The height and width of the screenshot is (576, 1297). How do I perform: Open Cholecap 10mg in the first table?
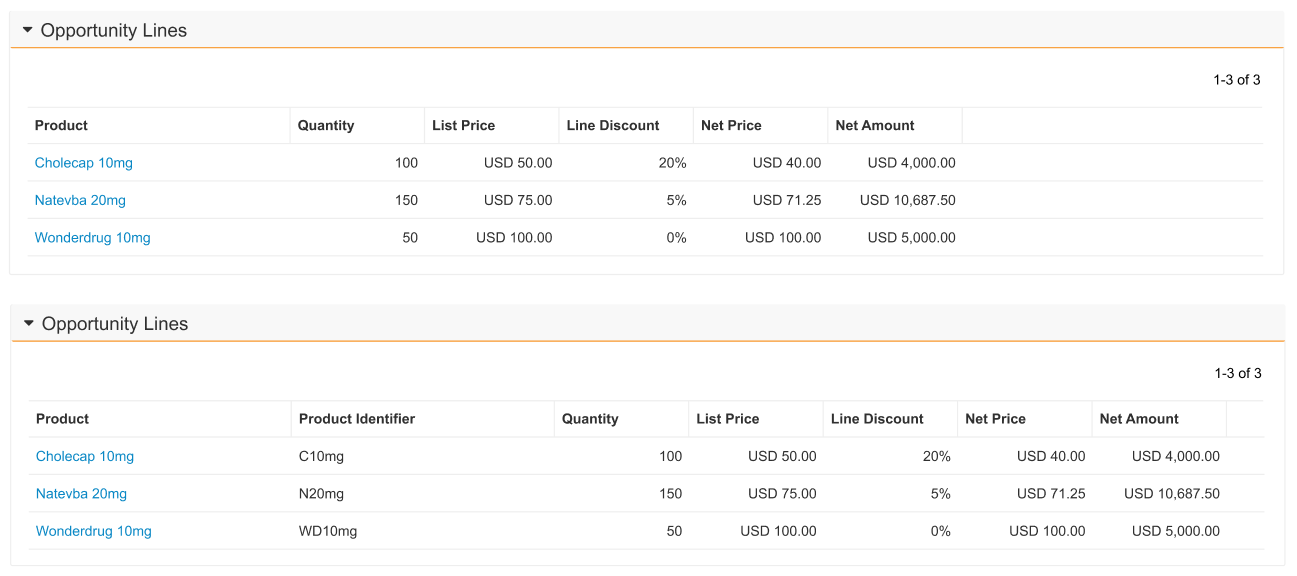click(x=83, y=163)
